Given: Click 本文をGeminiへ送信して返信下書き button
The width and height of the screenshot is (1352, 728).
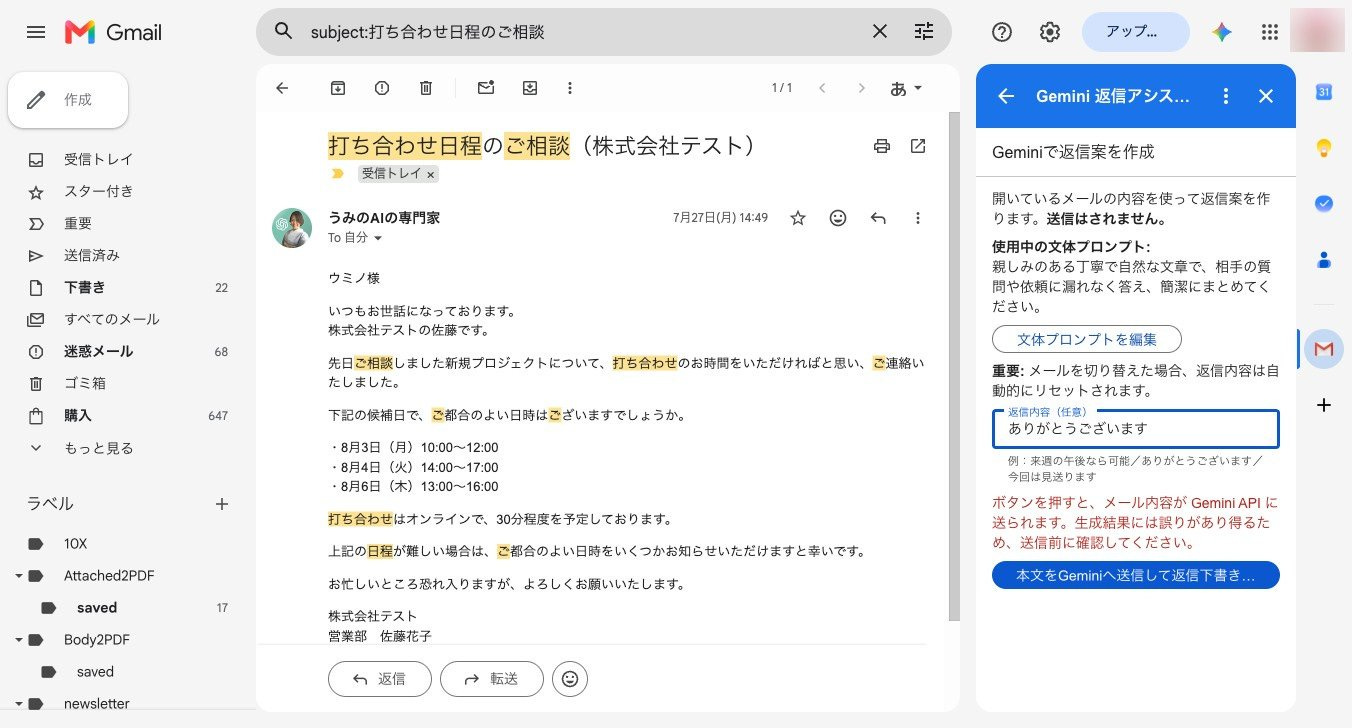Looking at the screenshot, I should [x=1136, y=575].
